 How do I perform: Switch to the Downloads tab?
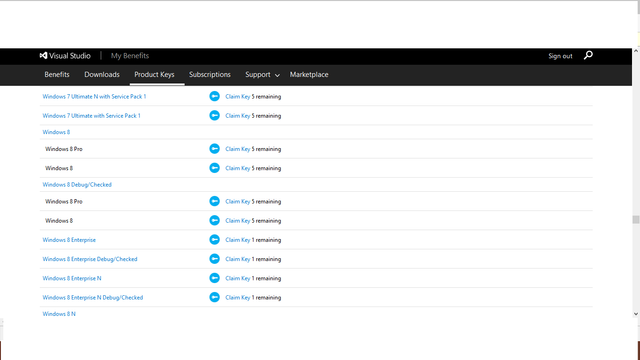click(102, 75)
